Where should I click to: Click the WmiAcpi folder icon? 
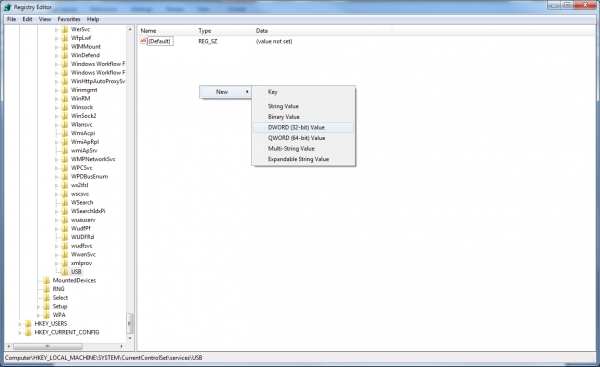pos(65,133)
